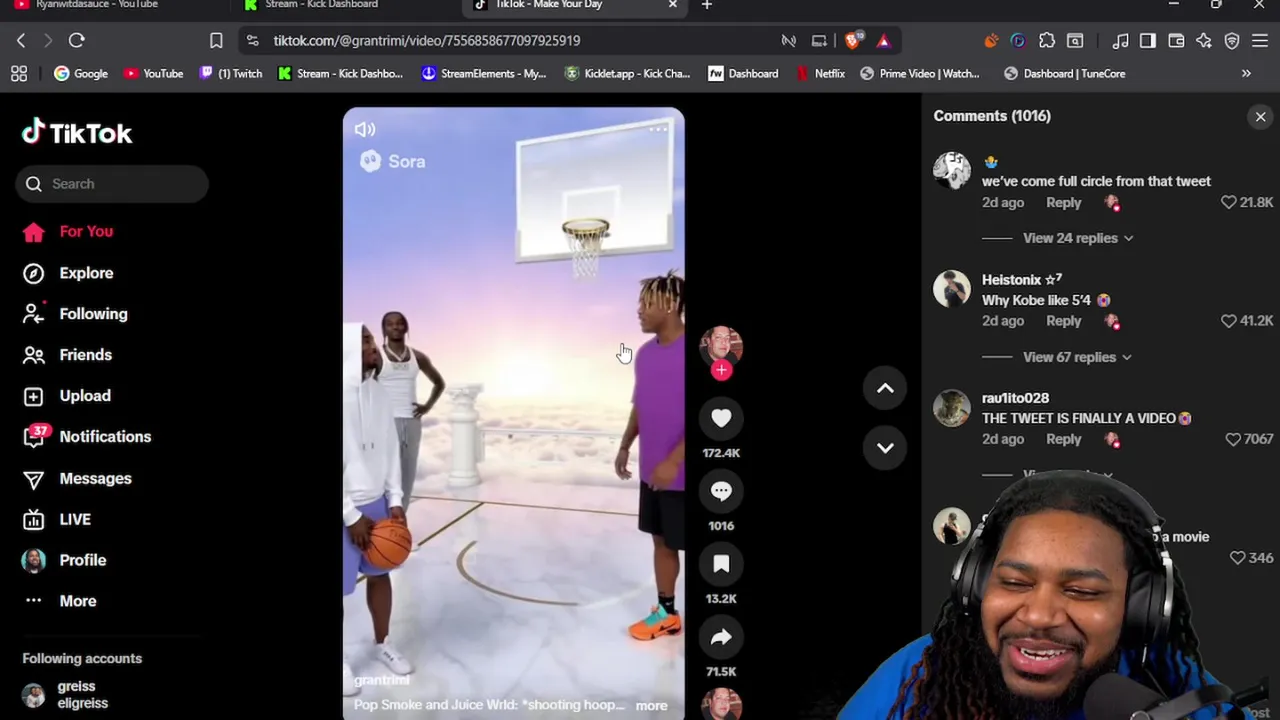Toggle the video volume speaker icon

(x=365, y=129)
